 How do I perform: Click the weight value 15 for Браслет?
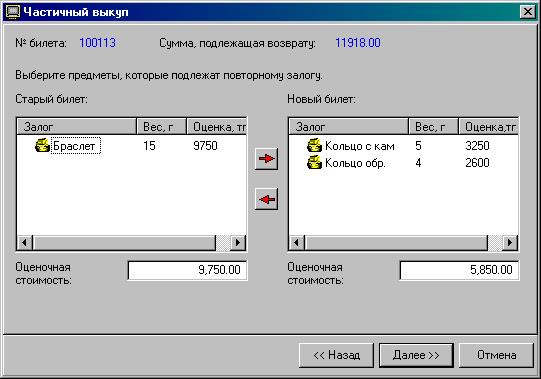pyautogui.click(x=149, y=146)
